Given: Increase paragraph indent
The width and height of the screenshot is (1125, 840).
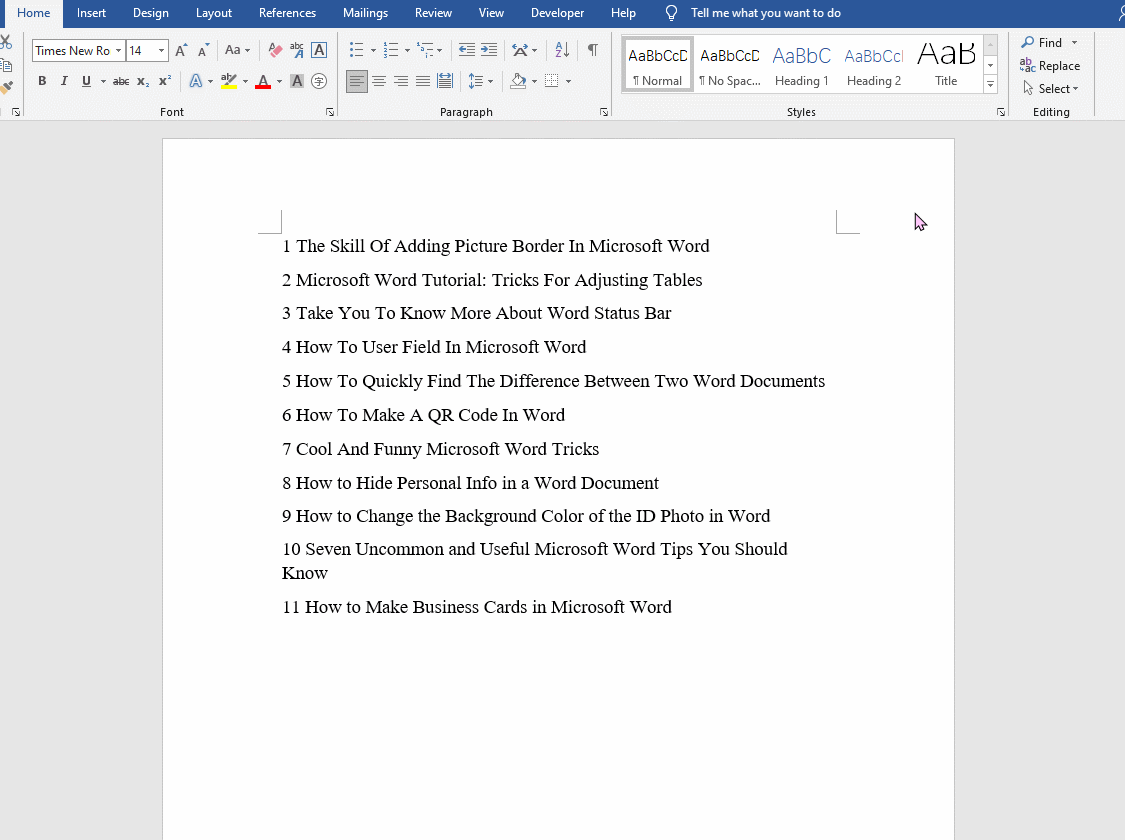Looking at the screenshot, I should tap(489, 50).
